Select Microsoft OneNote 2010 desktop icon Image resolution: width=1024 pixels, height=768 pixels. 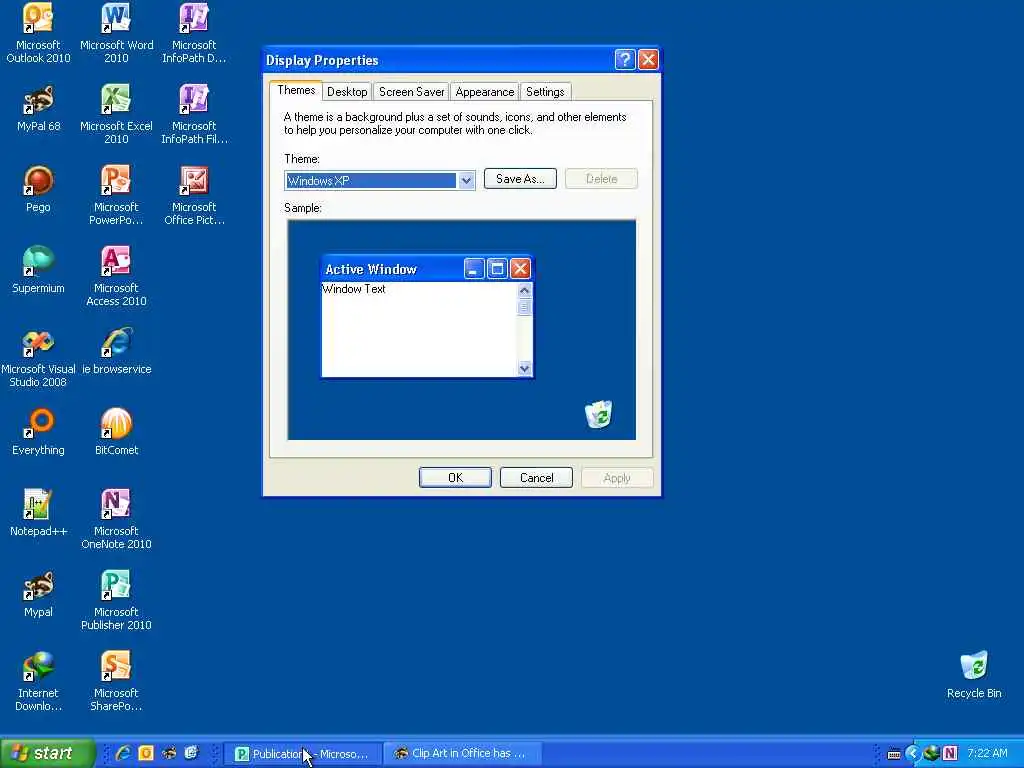(116, 519)
